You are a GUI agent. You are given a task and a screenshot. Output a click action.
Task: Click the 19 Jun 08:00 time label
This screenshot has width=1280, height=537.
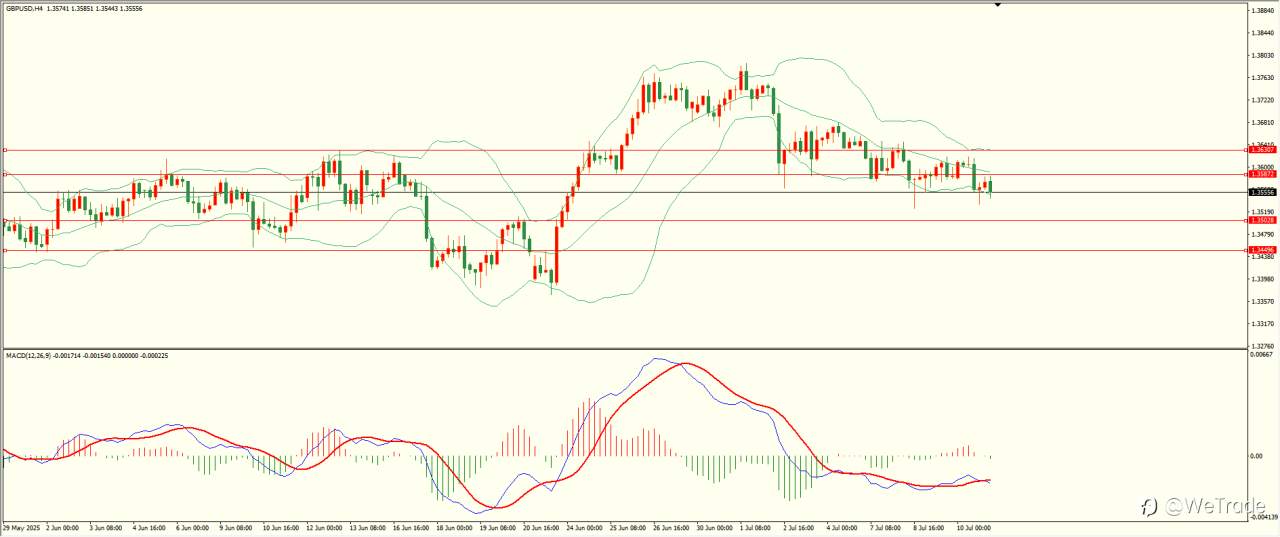tap(499, 526)
